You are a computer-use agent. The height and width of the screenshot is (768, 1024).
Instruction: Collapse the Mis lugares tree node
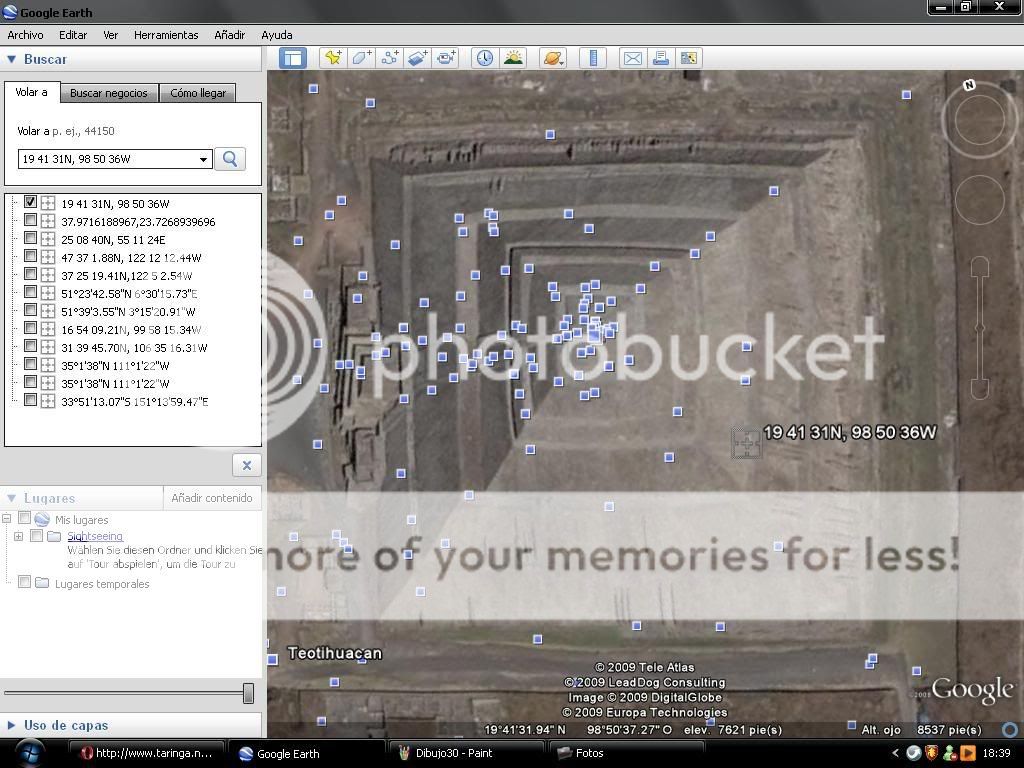(7, 519)
